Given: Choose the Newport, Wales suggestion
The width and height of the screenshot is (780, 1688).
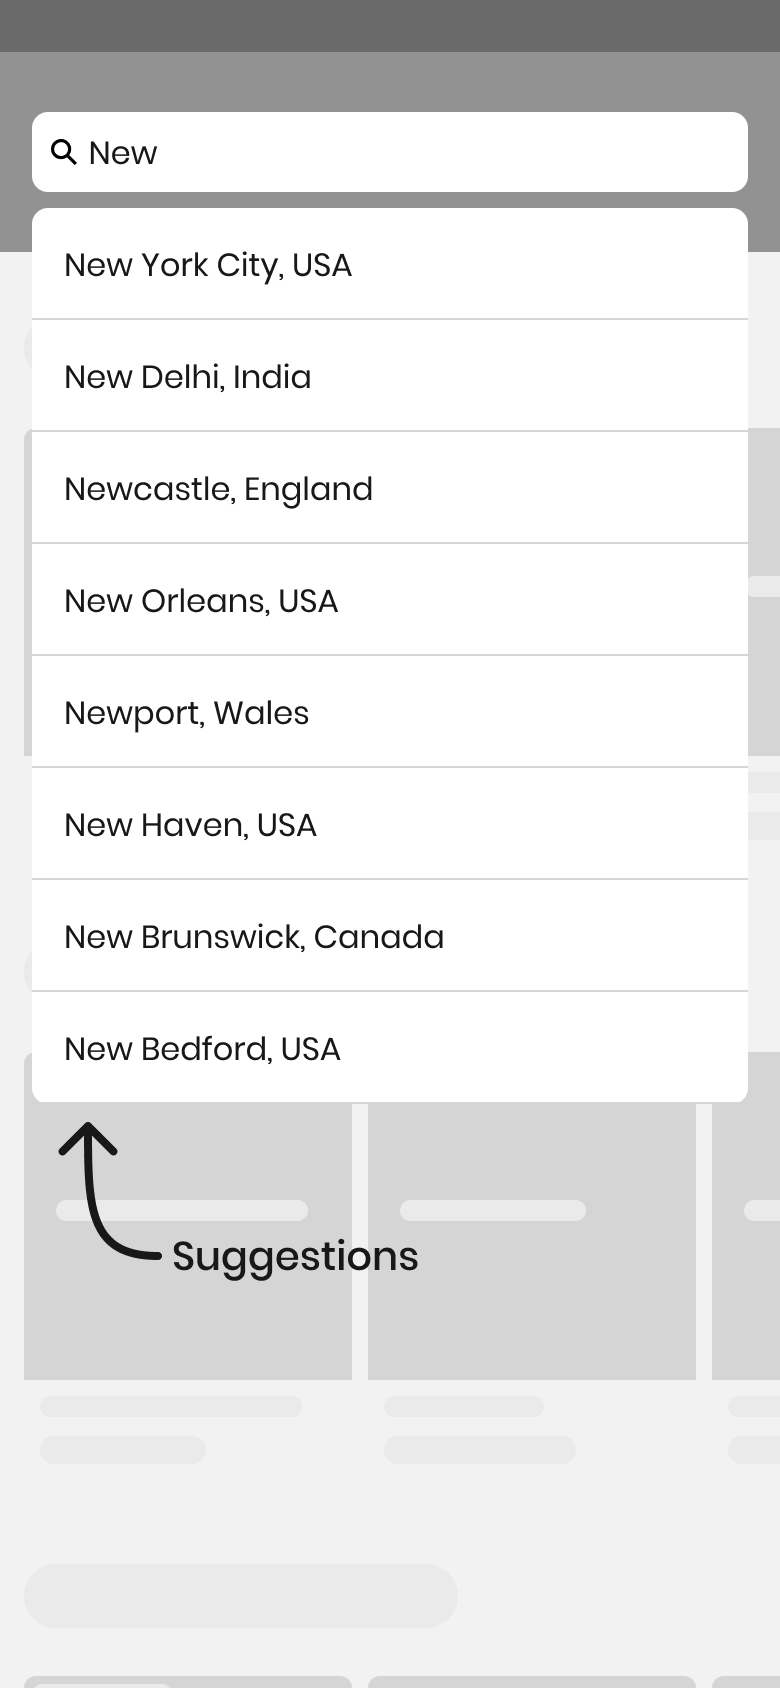Looking at the screenshot, I should click(389, 713).
